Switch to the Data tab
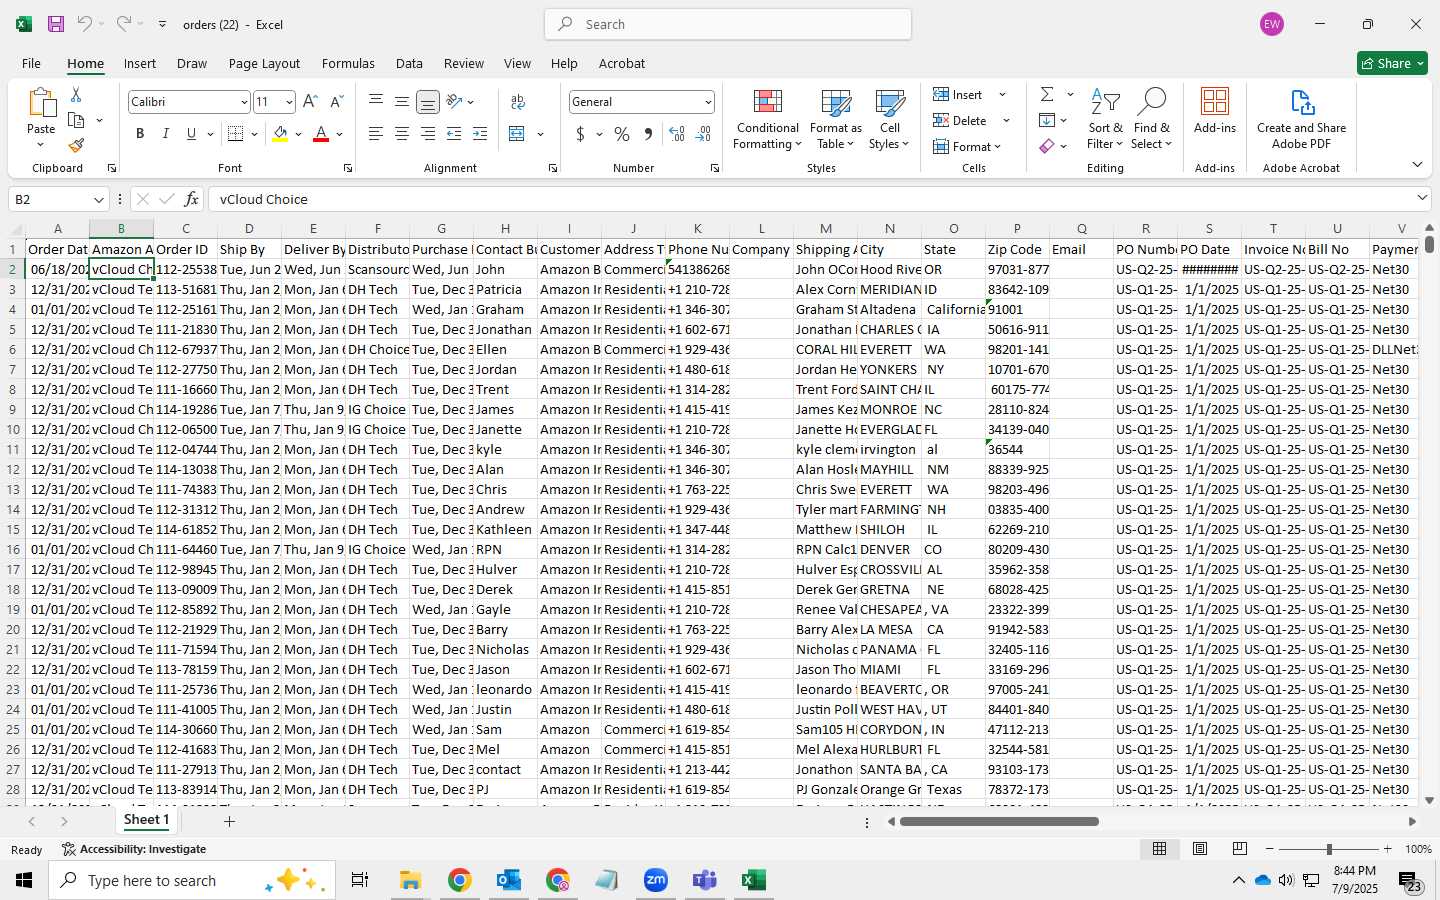 pyautogui.click(x=409, y=63)
